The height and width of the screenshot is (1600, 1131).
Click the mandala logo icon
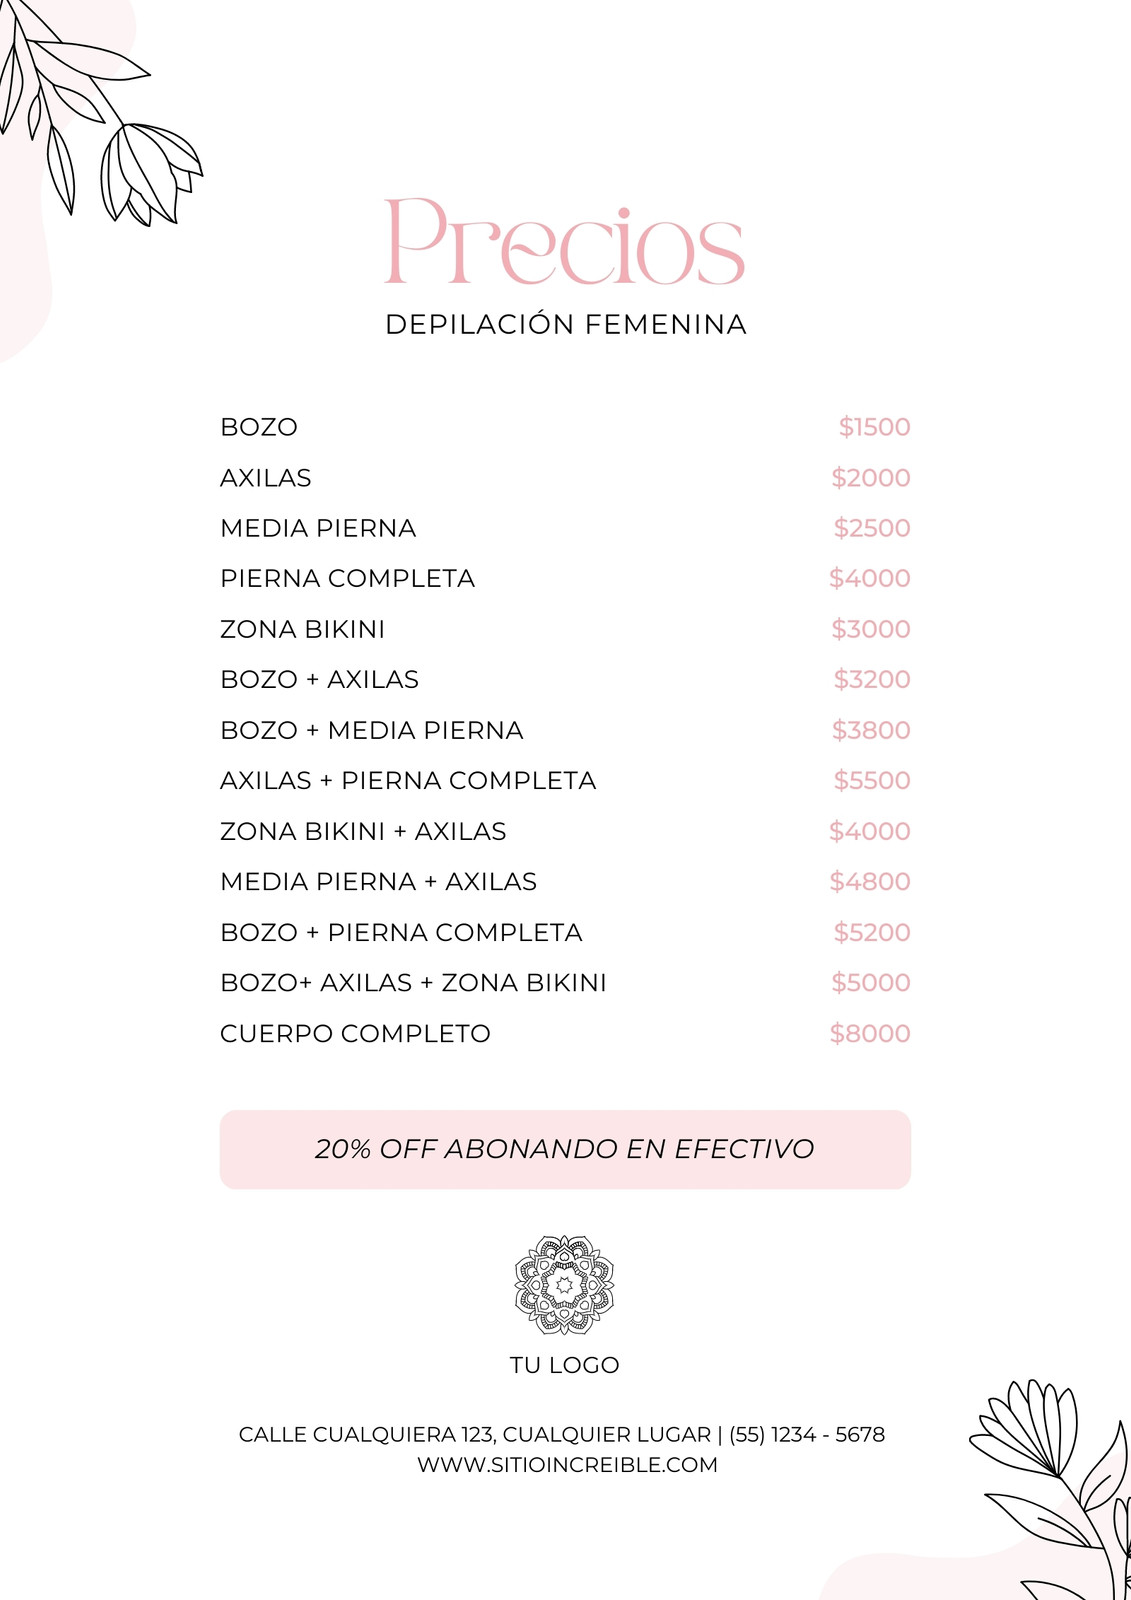564,1285
